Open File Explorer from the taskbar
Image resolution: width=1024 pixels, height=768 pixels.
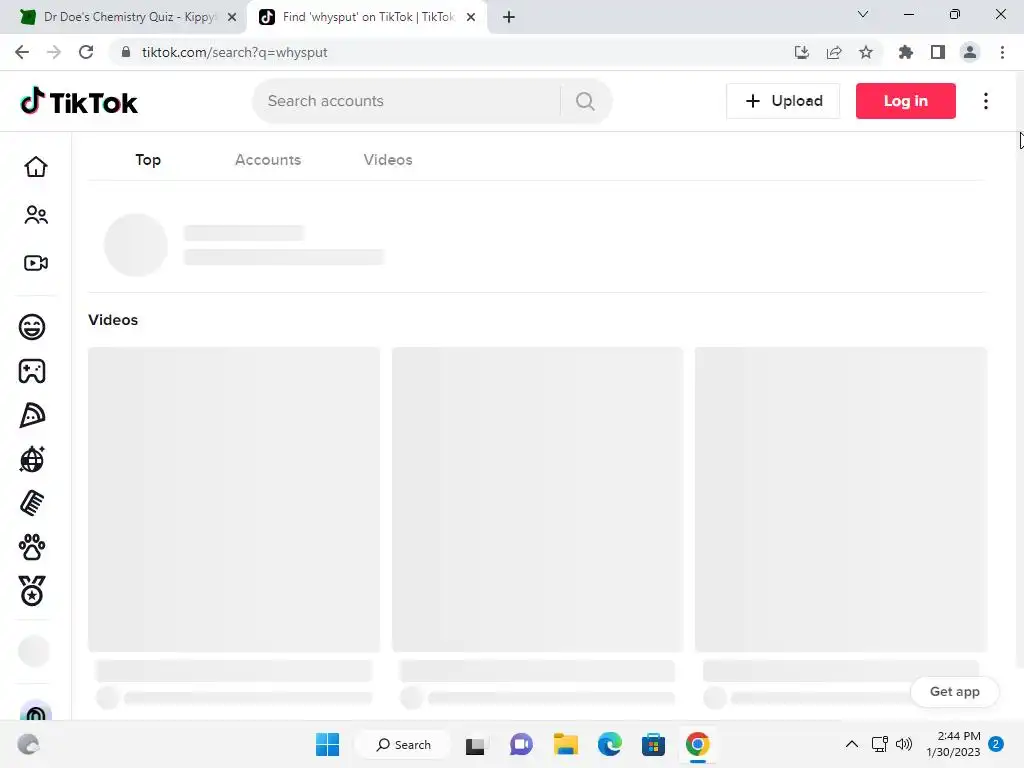pyautogui.click(x=566, y=744)
